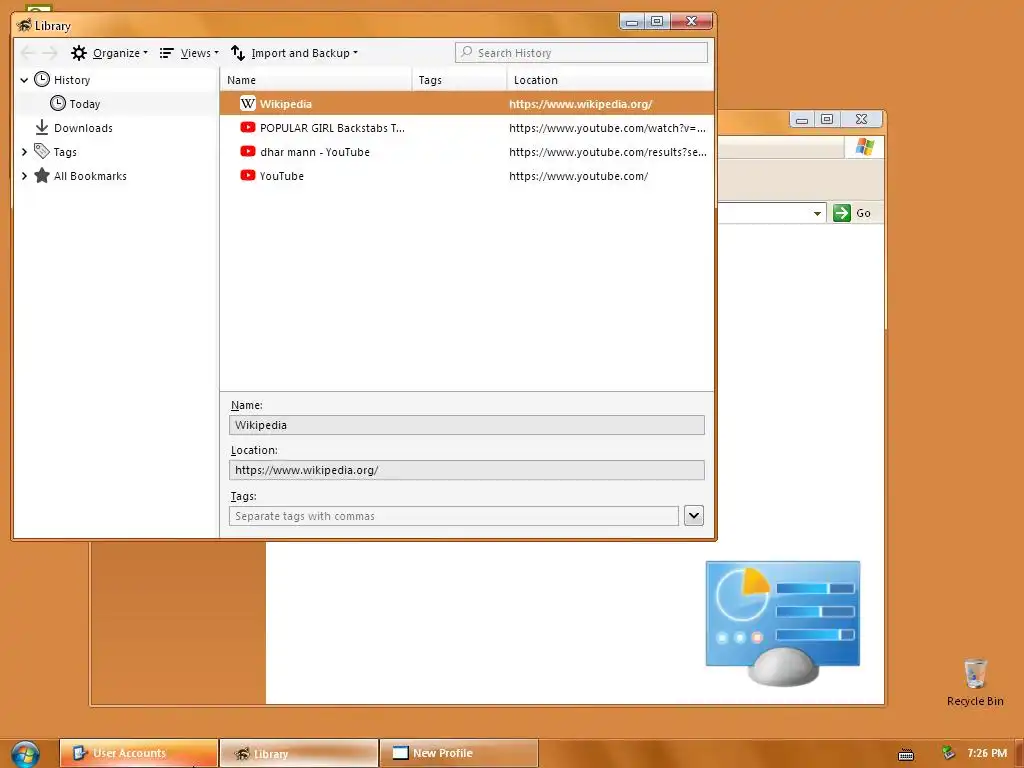
Task: Expand the Tags tree node
Action: [24, 152]
